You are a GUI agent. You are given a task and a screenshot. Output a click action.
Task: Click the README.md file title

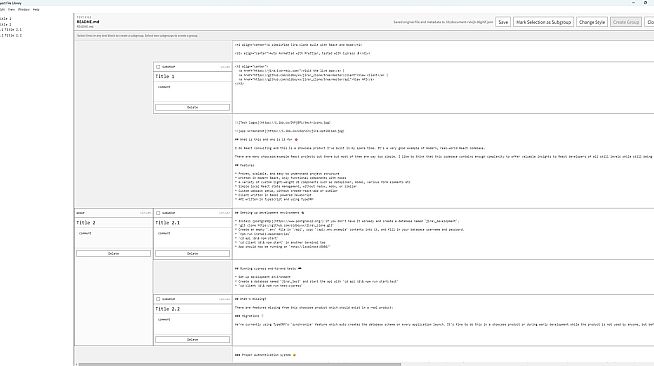click(x=88, y=22)
